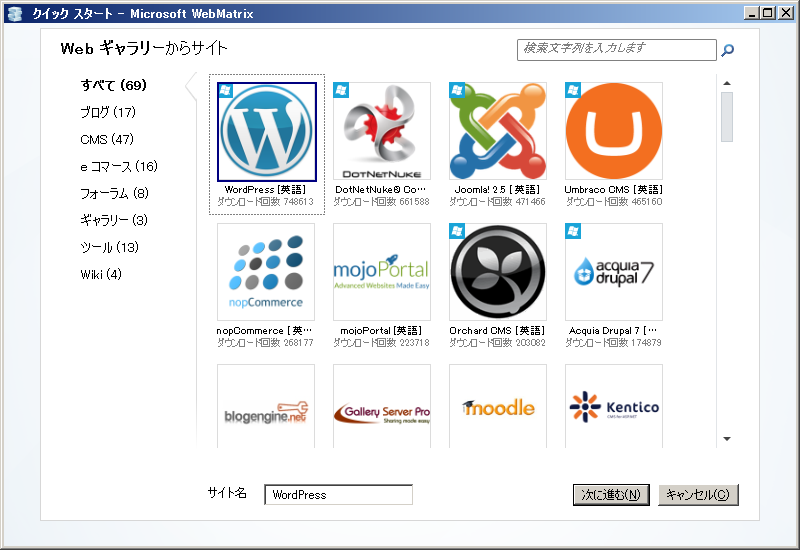800x550 pixels.
Task: Click the サイト名 WordPress text field
Action: (338, 494)
